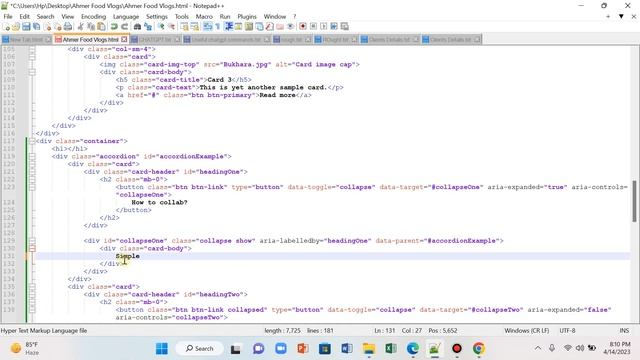Save the current file with Save icon

tap(26, 27)
